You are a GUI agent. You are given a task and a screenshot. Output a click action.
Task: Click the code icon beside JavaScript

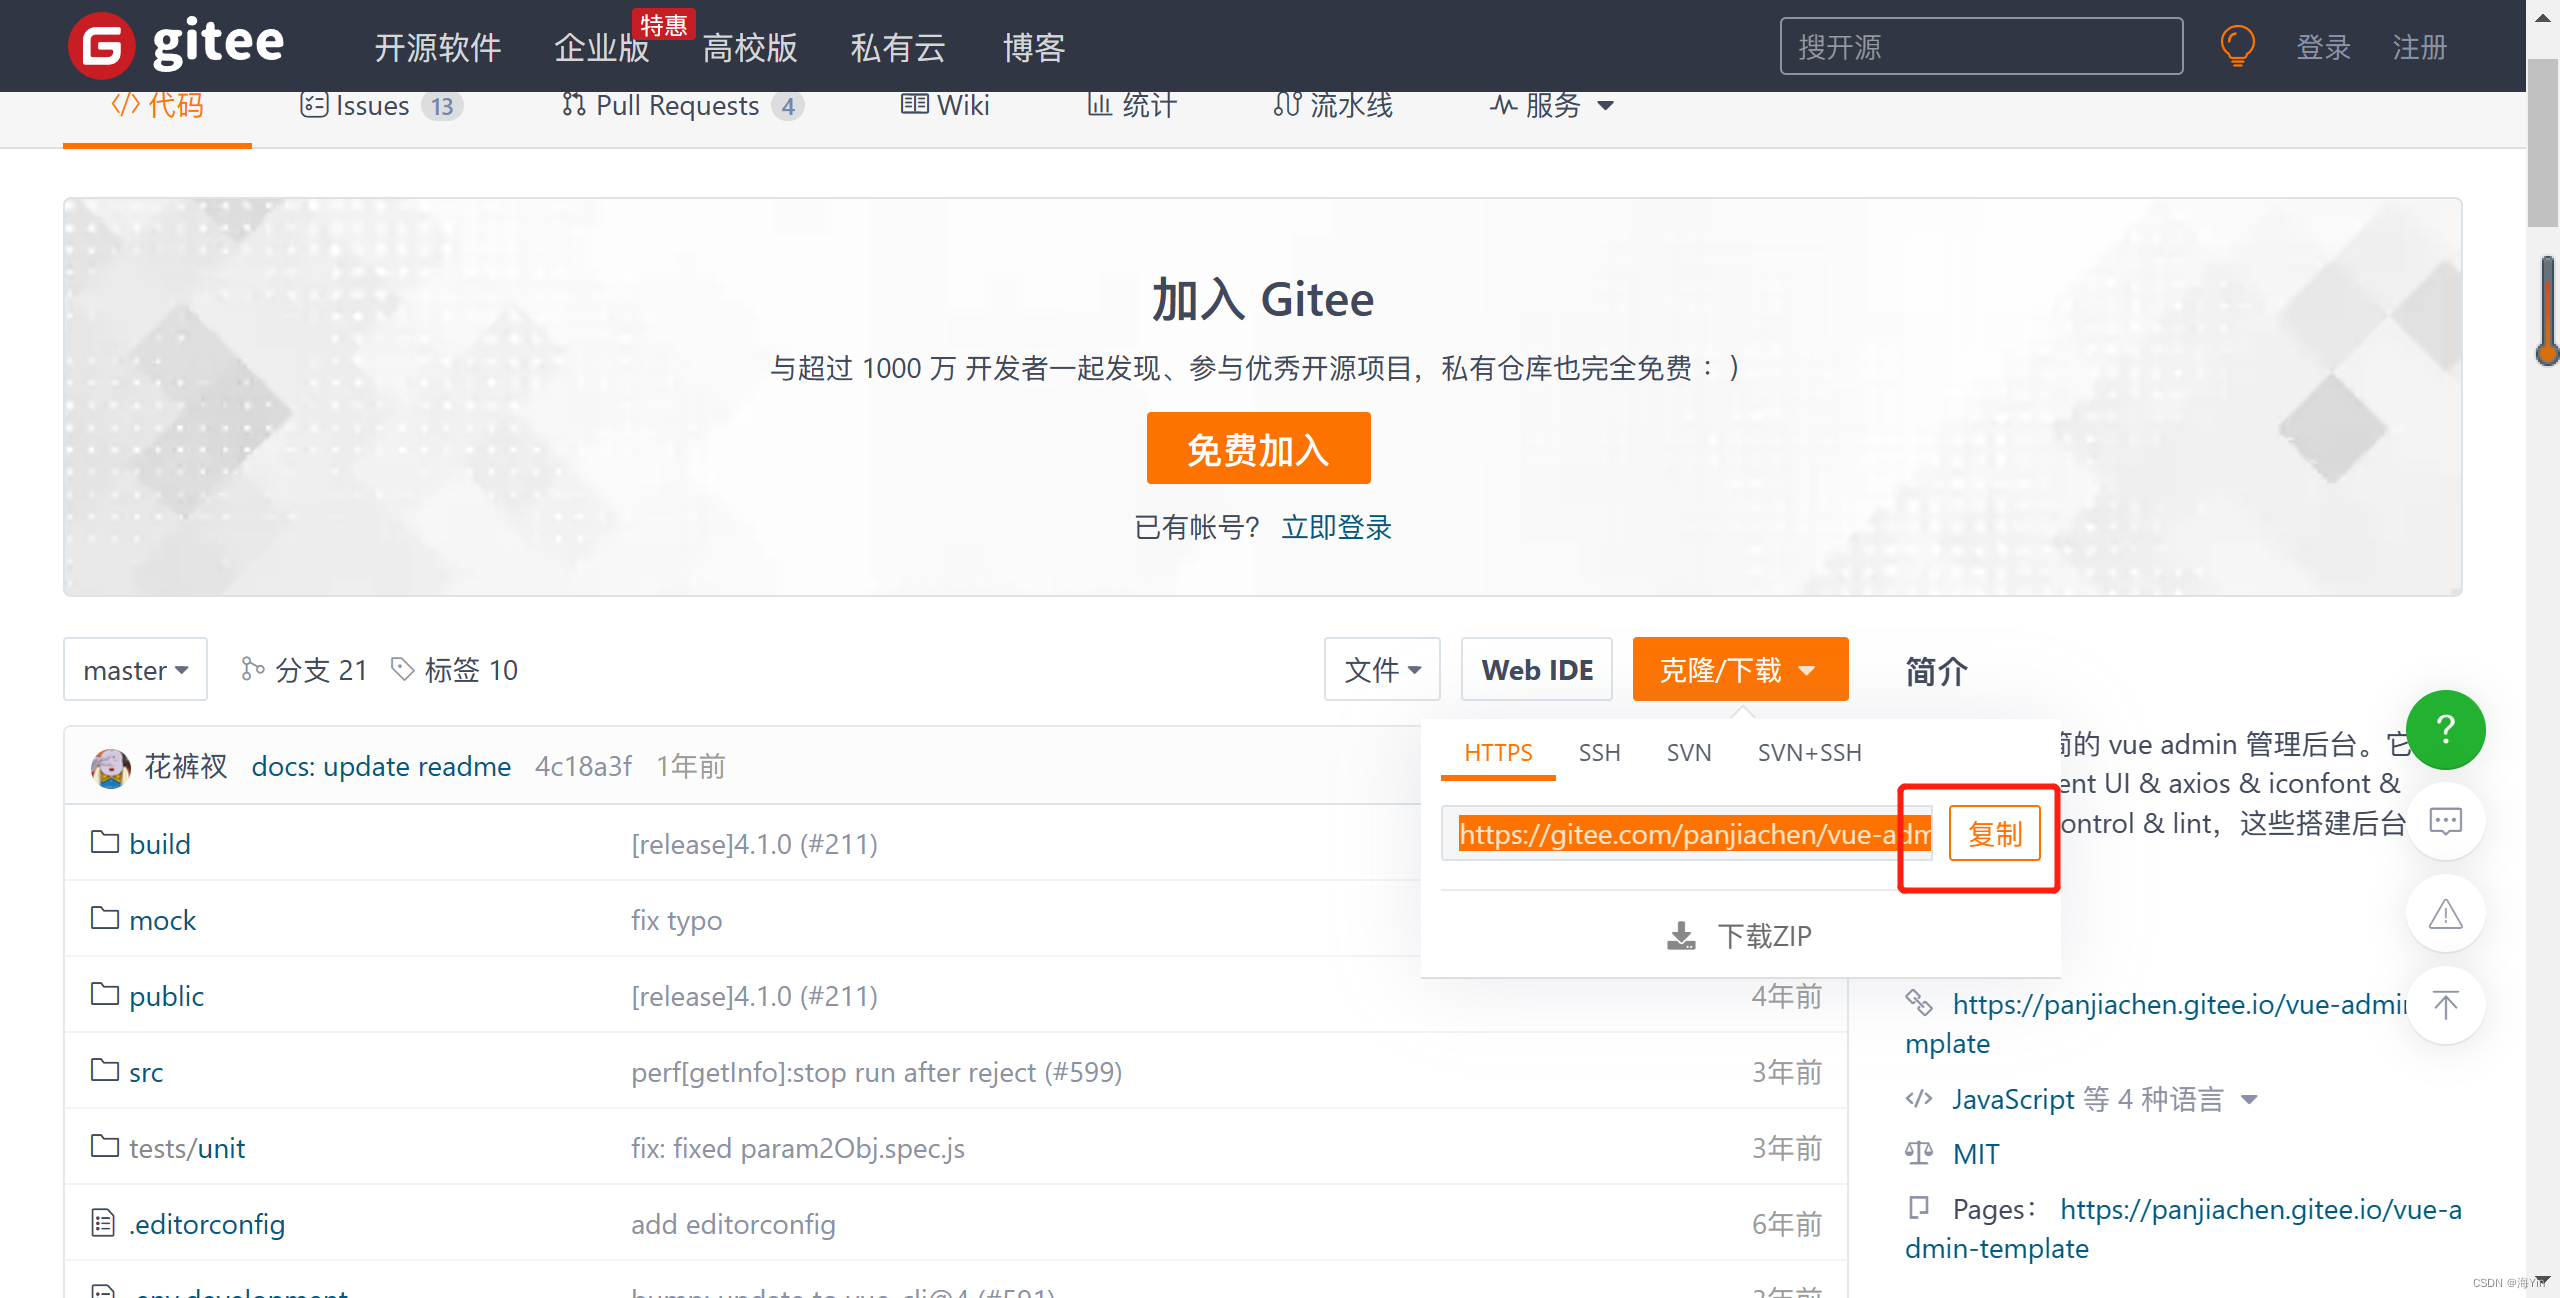[x=1918, y=1098]
